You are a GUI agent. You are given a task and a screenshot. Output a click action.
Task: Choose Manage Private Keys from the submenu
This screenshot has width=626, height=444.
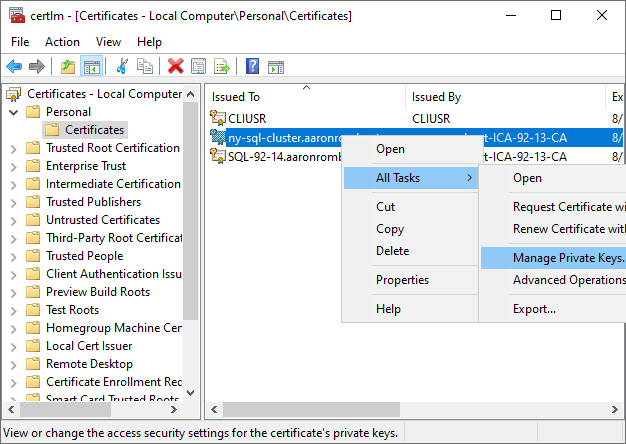coord(567,258)
